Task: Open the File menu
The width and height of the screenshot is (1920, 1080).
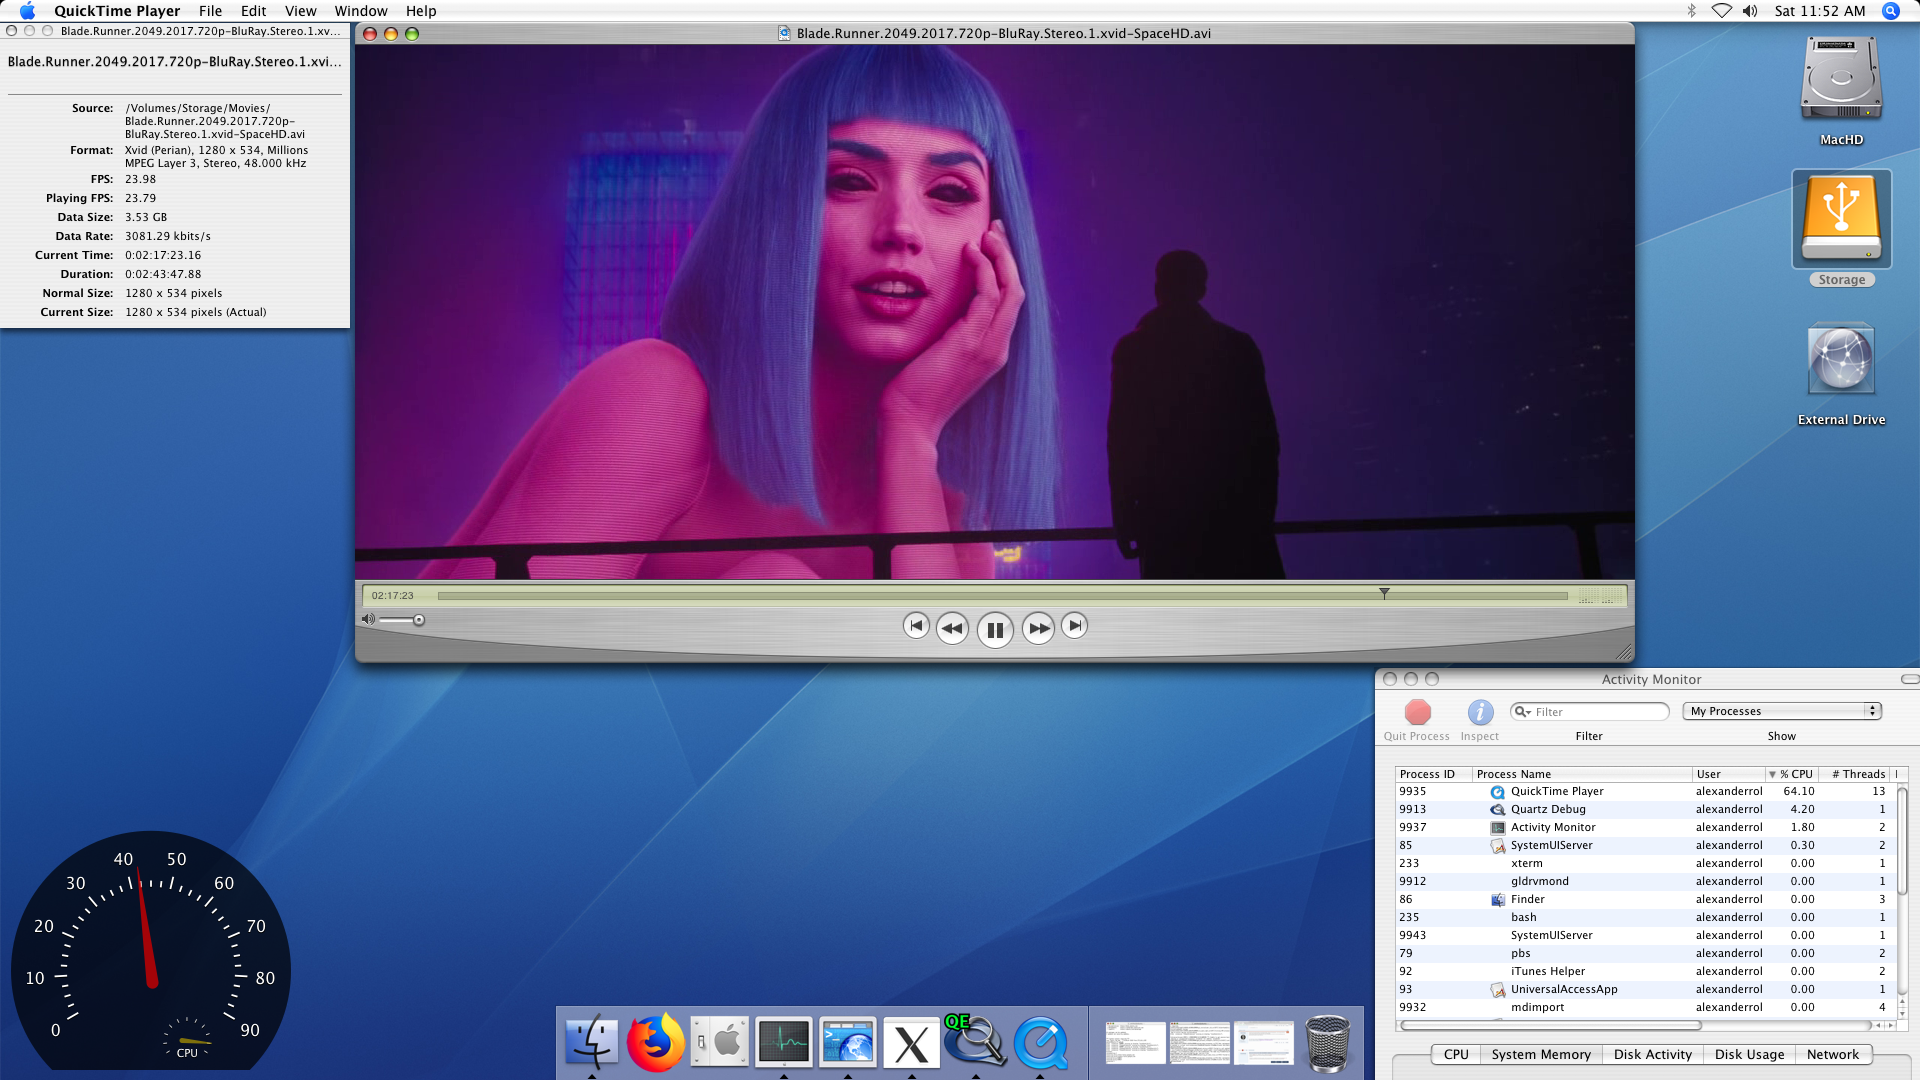Action: 210,11
